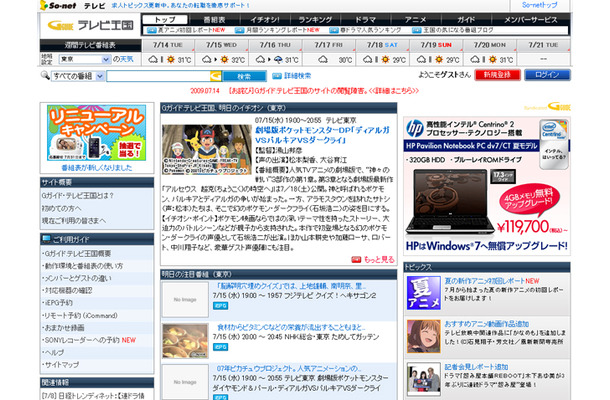Open 夏の新作アニメ初回レポート topic link
The image size is (610, 400).
[492, 281]
